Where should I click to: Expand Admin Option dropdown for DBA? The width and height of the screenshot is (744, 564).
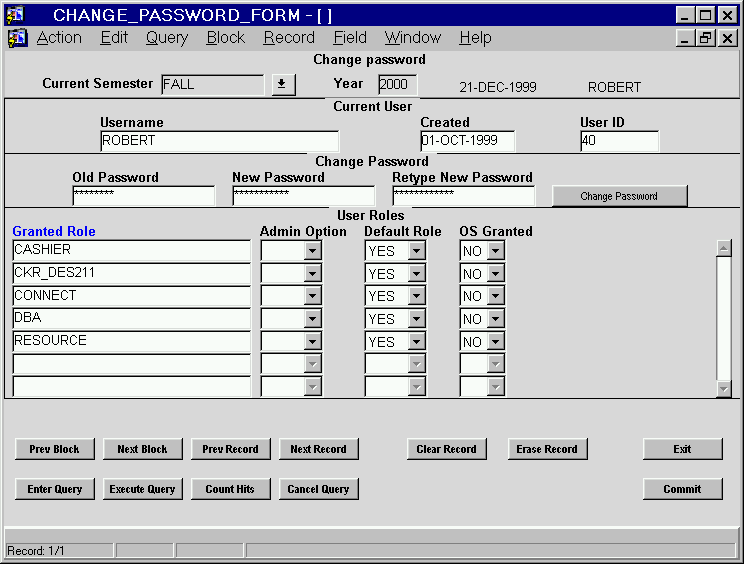[313, 319]
